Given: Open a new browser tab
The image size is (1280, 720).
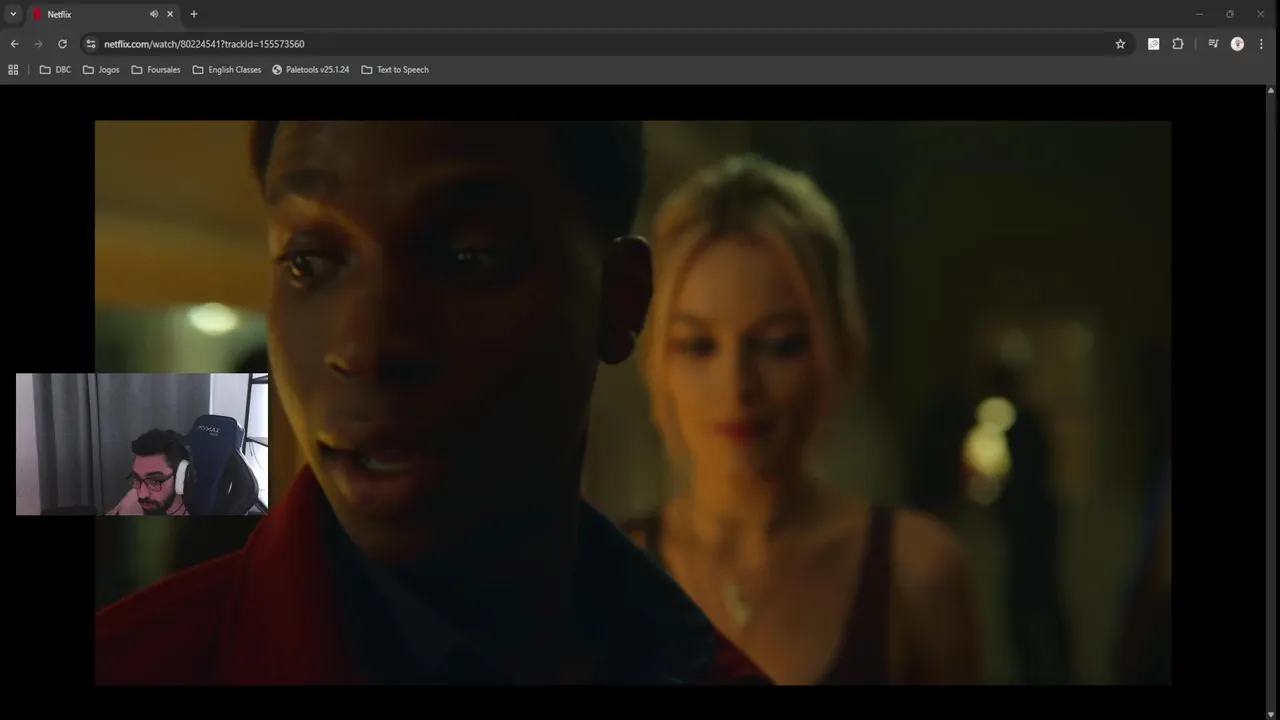Looking at the screenshot, I should coord(194,14).
